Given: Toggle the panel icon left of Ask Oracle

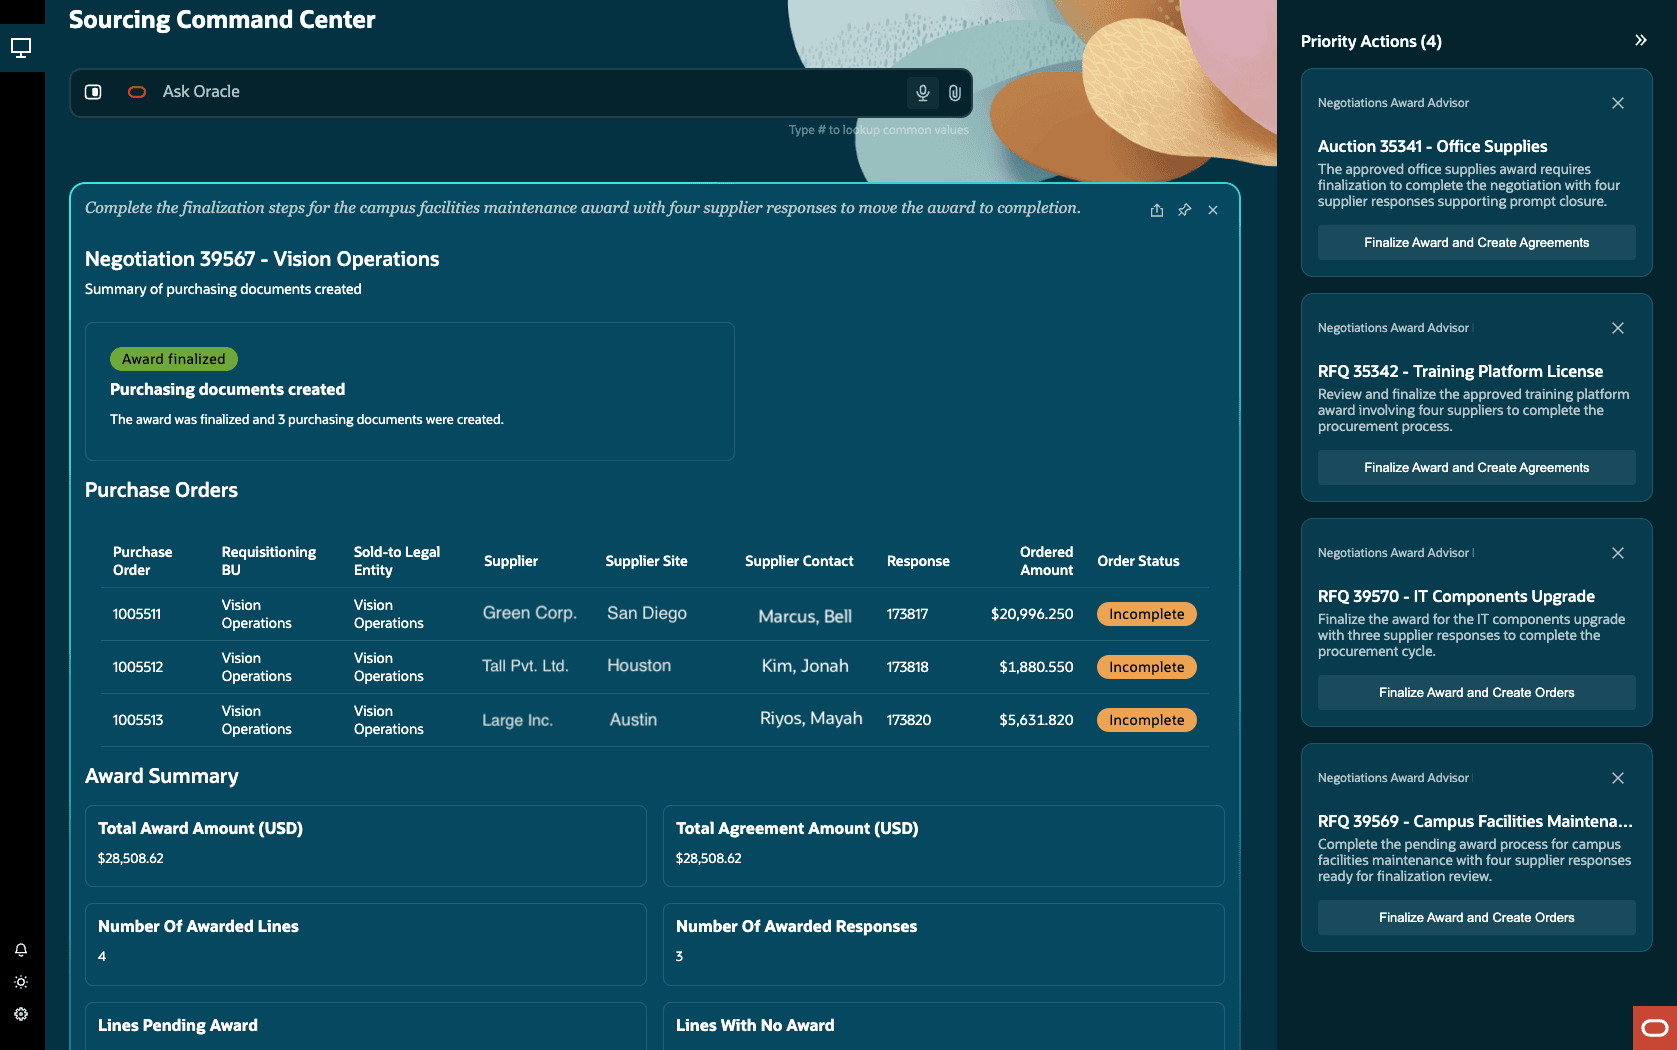Looking at the screenshot, I should [93, 92].
